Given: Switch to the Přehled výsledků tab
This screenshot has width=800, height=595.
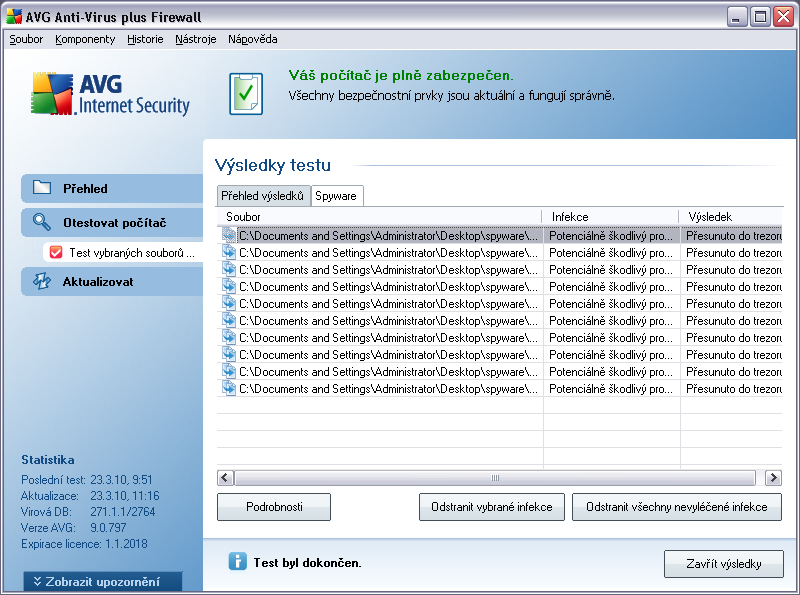Looking at the screenshot, I should pyautogui.click(x=263, y=196).
